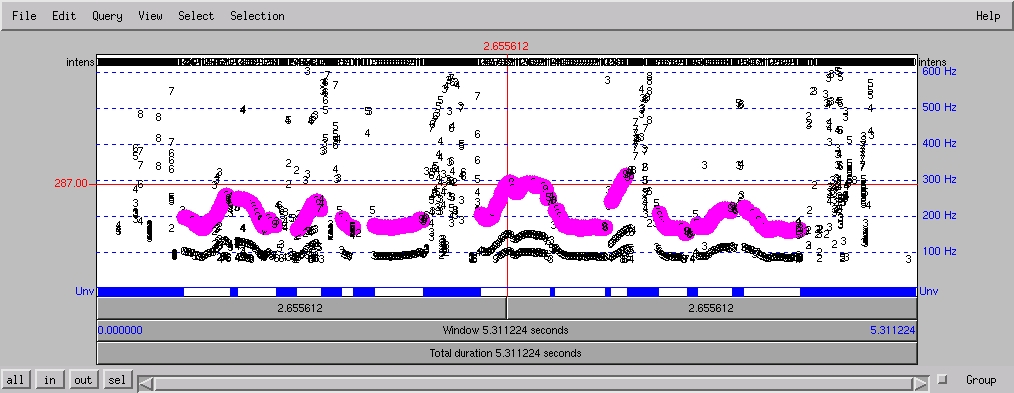Play the Window 5.311224 seconds bar
Image resolution: width=1014 pixels, height=393 pixels.
coord(506,330)
